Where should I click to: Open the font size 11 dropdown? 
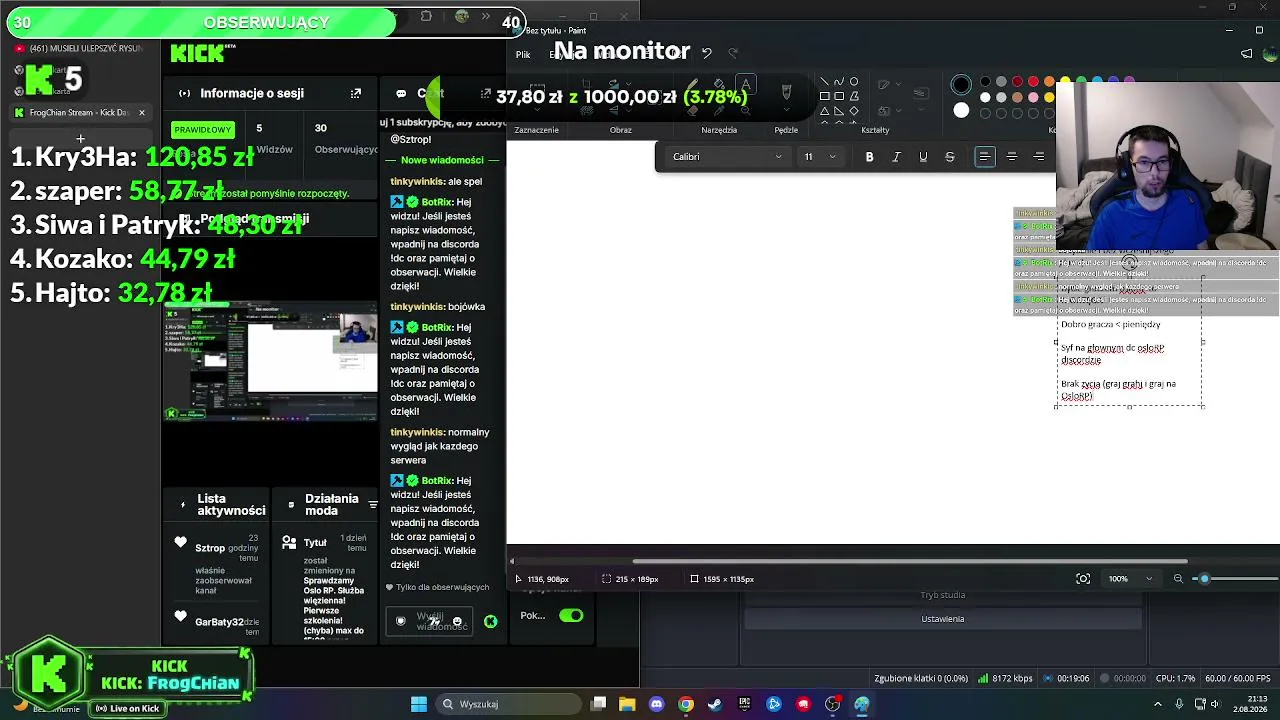[x=819, y=157]
